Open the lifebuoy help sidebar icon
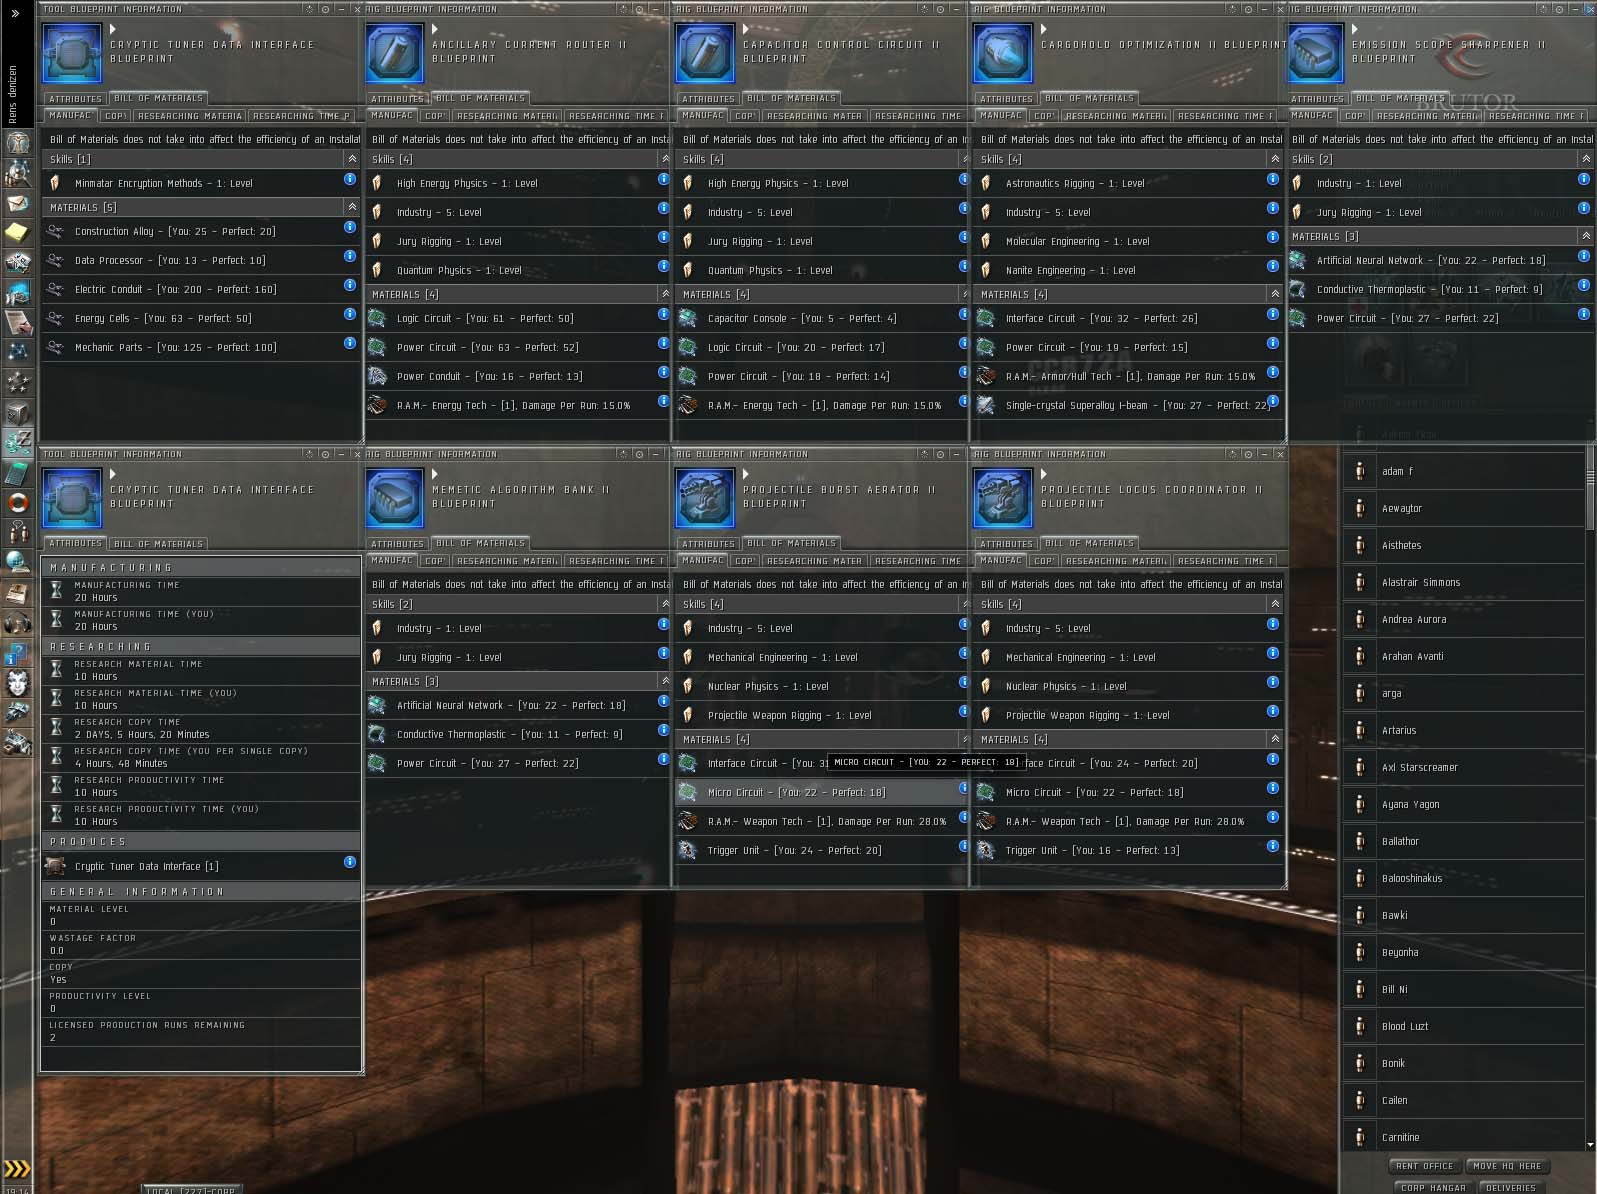 tap(17, 503)
